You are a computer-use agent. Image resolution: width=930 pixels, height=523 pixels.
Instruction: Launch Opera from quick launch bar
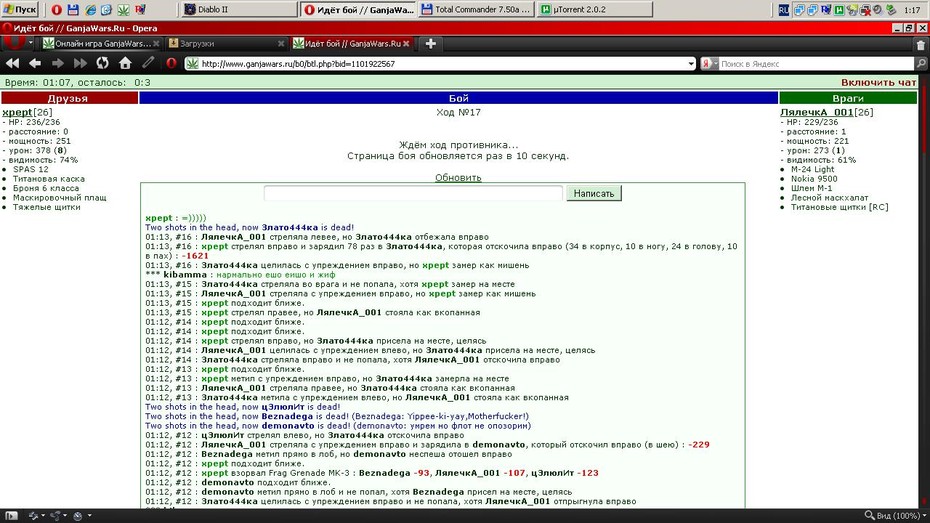[x=56, y=9]
